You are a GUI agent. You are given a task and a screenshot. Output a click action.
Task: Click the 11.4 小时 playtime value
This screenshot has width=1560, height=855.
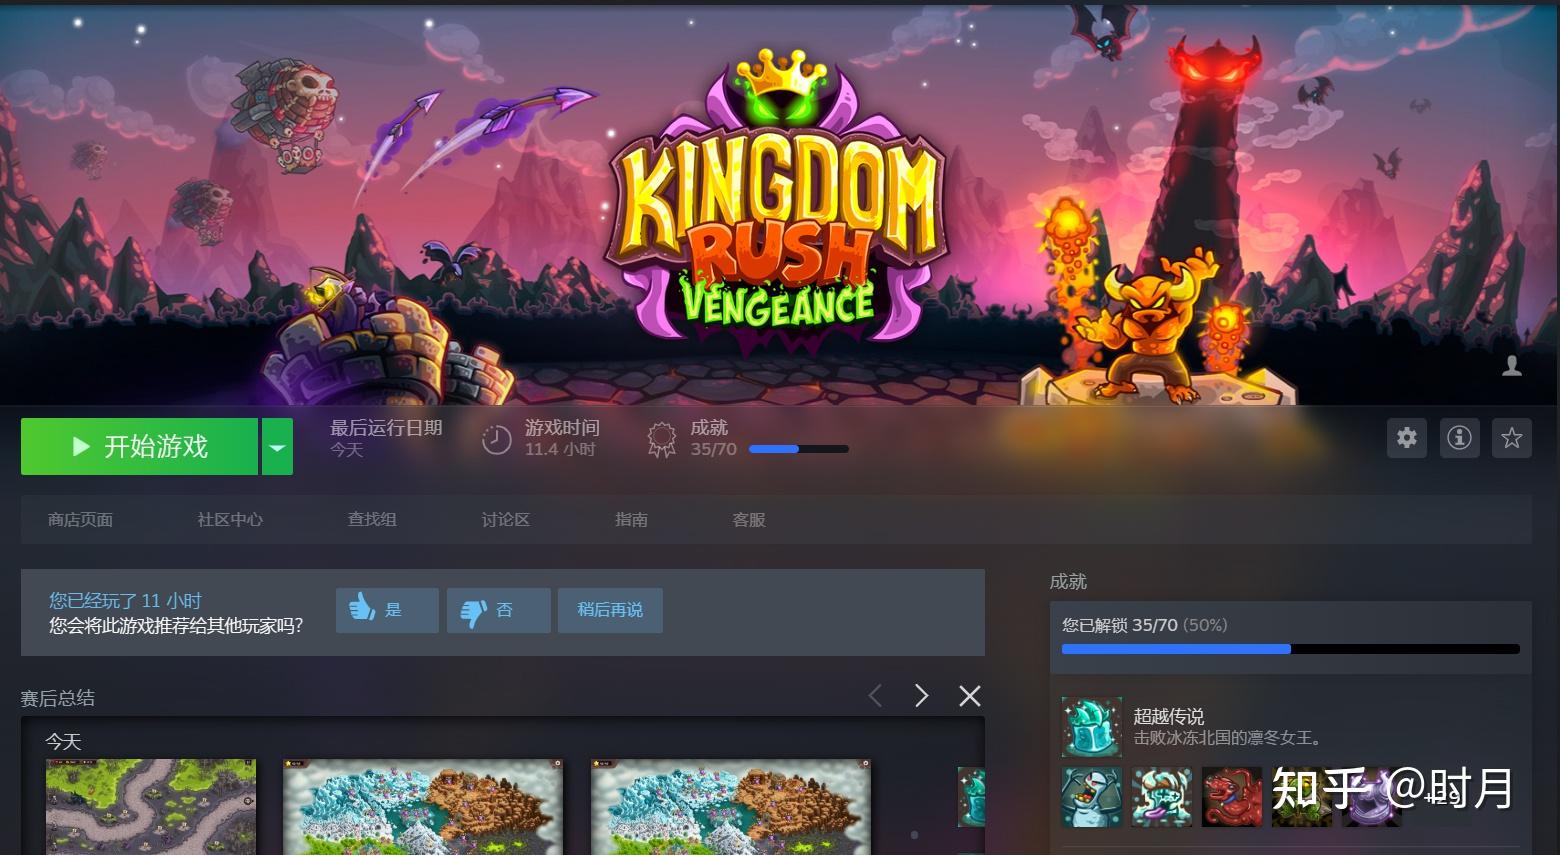(560, 450)
